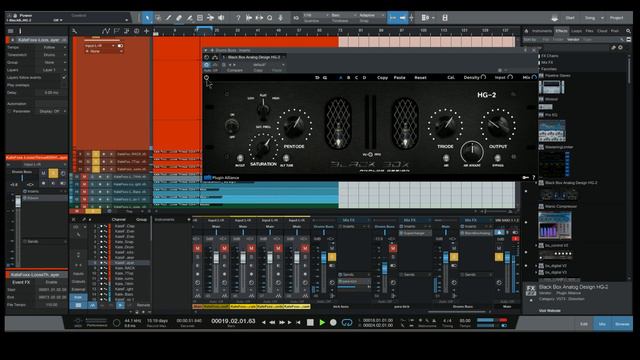Screen dimensions: 640x360
Task: Click the Browse button at bottom right
Action: [622, 324]
